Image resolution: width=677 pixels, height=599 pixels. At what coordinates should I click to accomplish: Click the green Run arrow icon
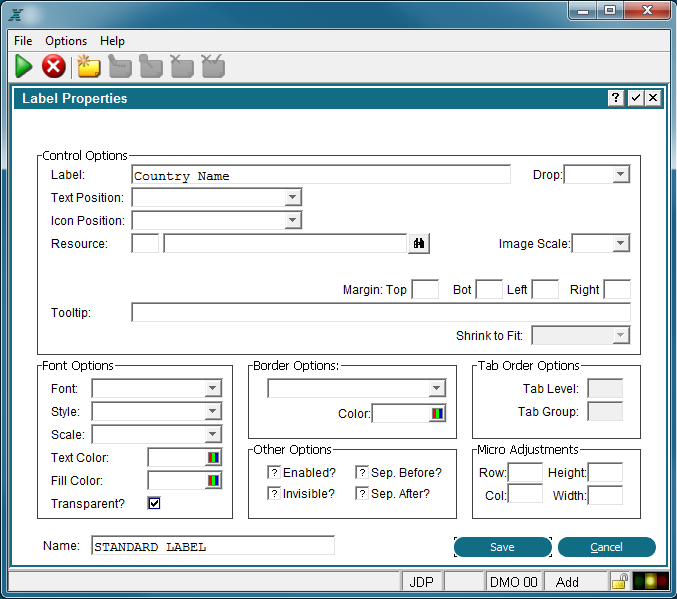pos(23,67)
